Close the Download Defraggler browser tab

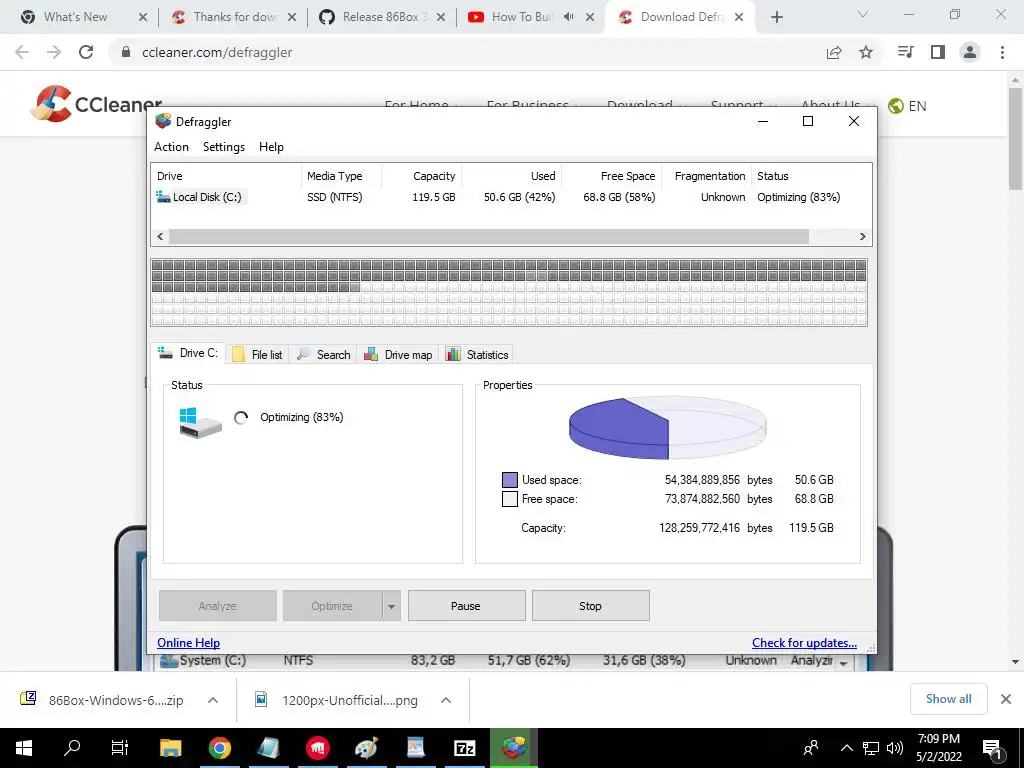click(x=739, y=17)
